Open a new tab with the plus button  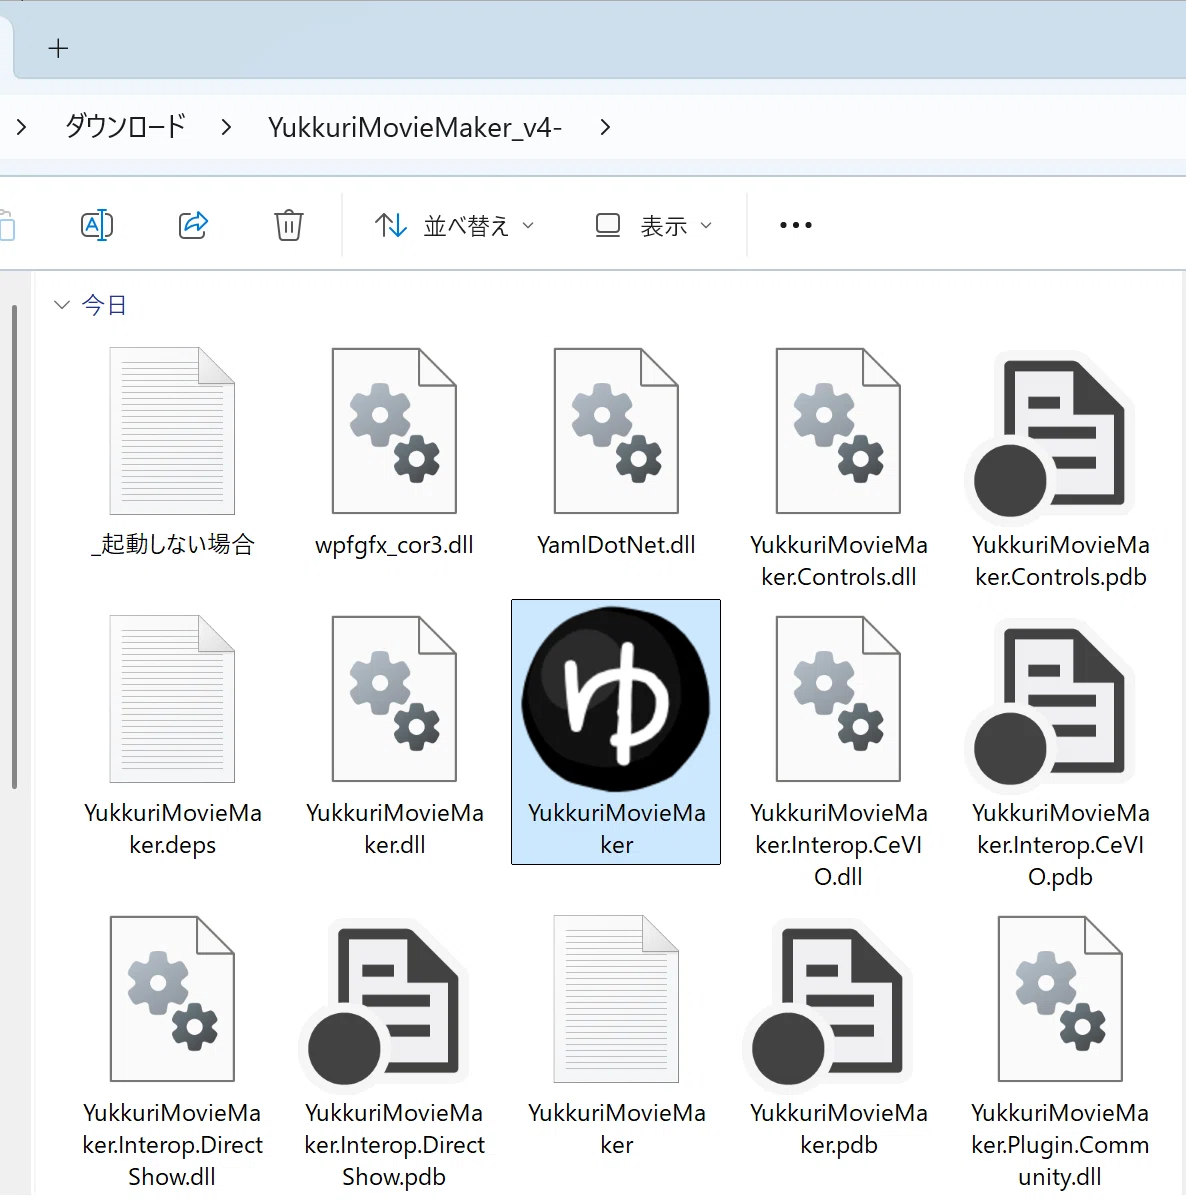tap(58, 48)
